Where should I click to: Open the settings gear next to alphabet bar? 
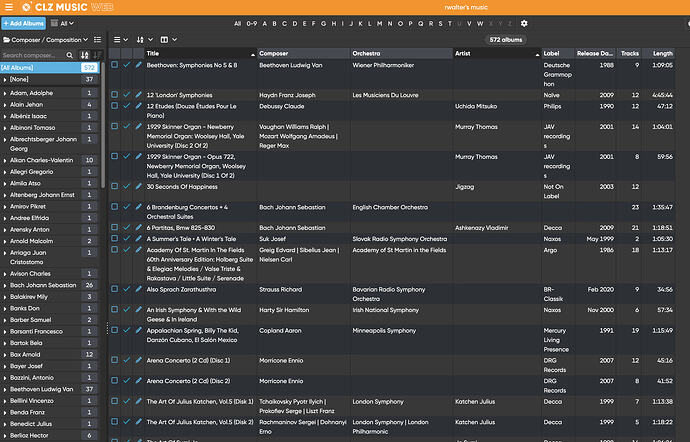(x=524, y=23)
